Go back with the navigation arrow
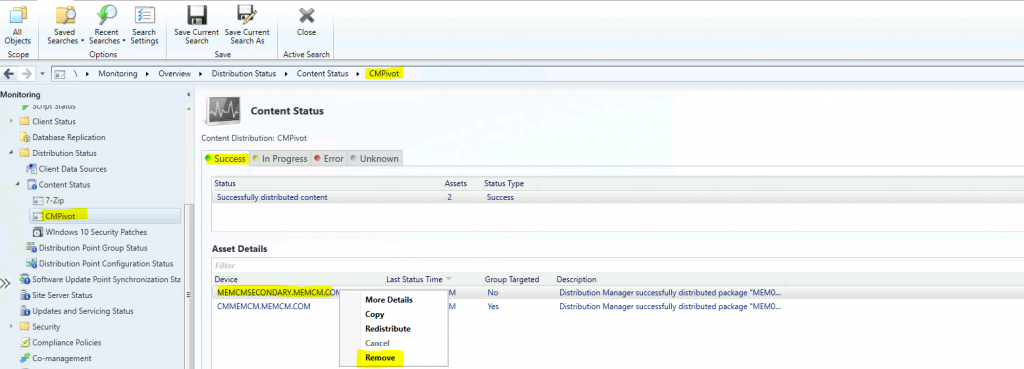 tap(9, 74)
